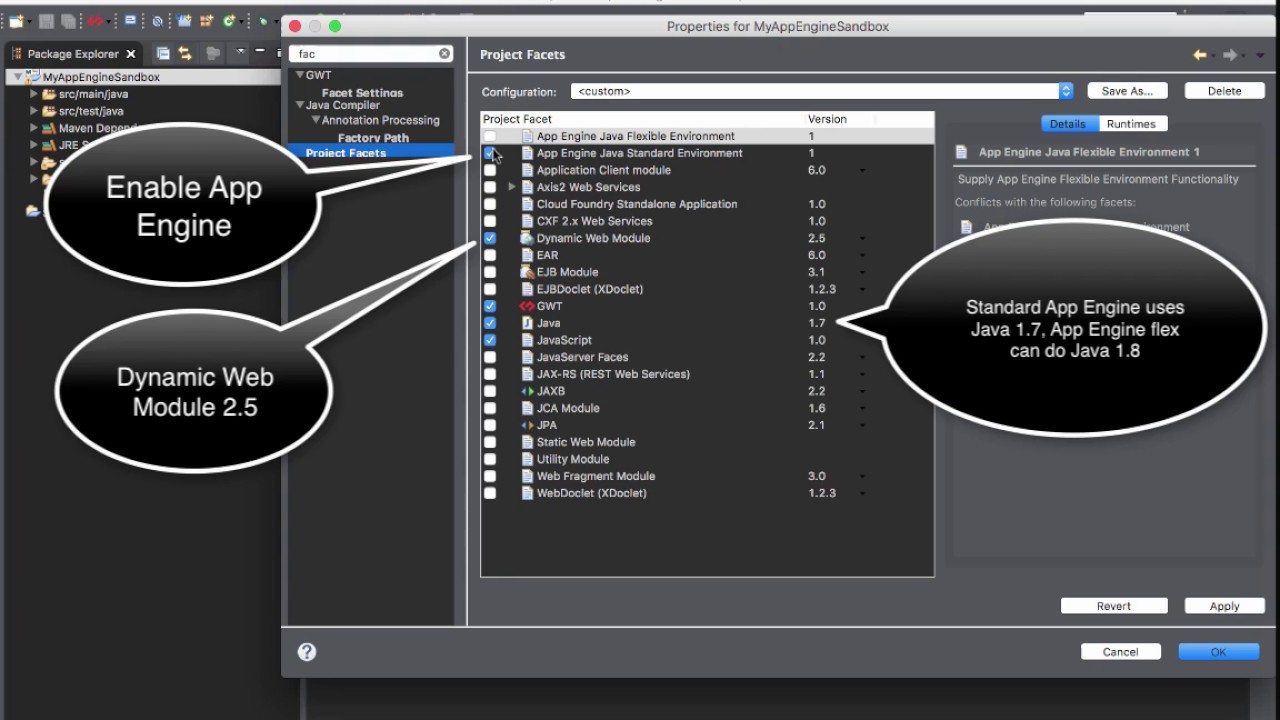Click the Save As... button
This screenshot has height=720, width=1280.
(1127, 91)
